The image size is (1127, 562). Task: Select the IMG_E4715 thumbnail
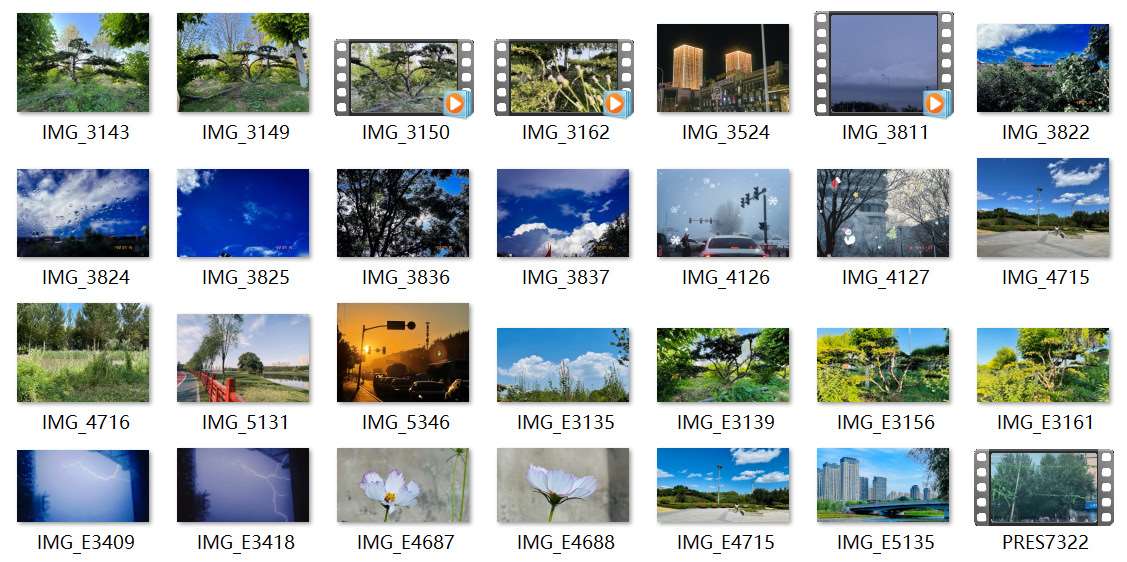723,486
